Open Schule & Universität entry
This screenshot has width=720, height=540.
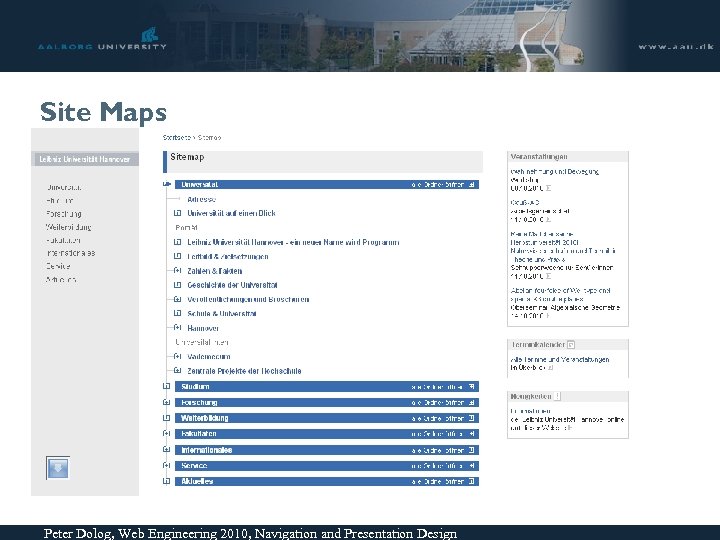click(222, 314)
